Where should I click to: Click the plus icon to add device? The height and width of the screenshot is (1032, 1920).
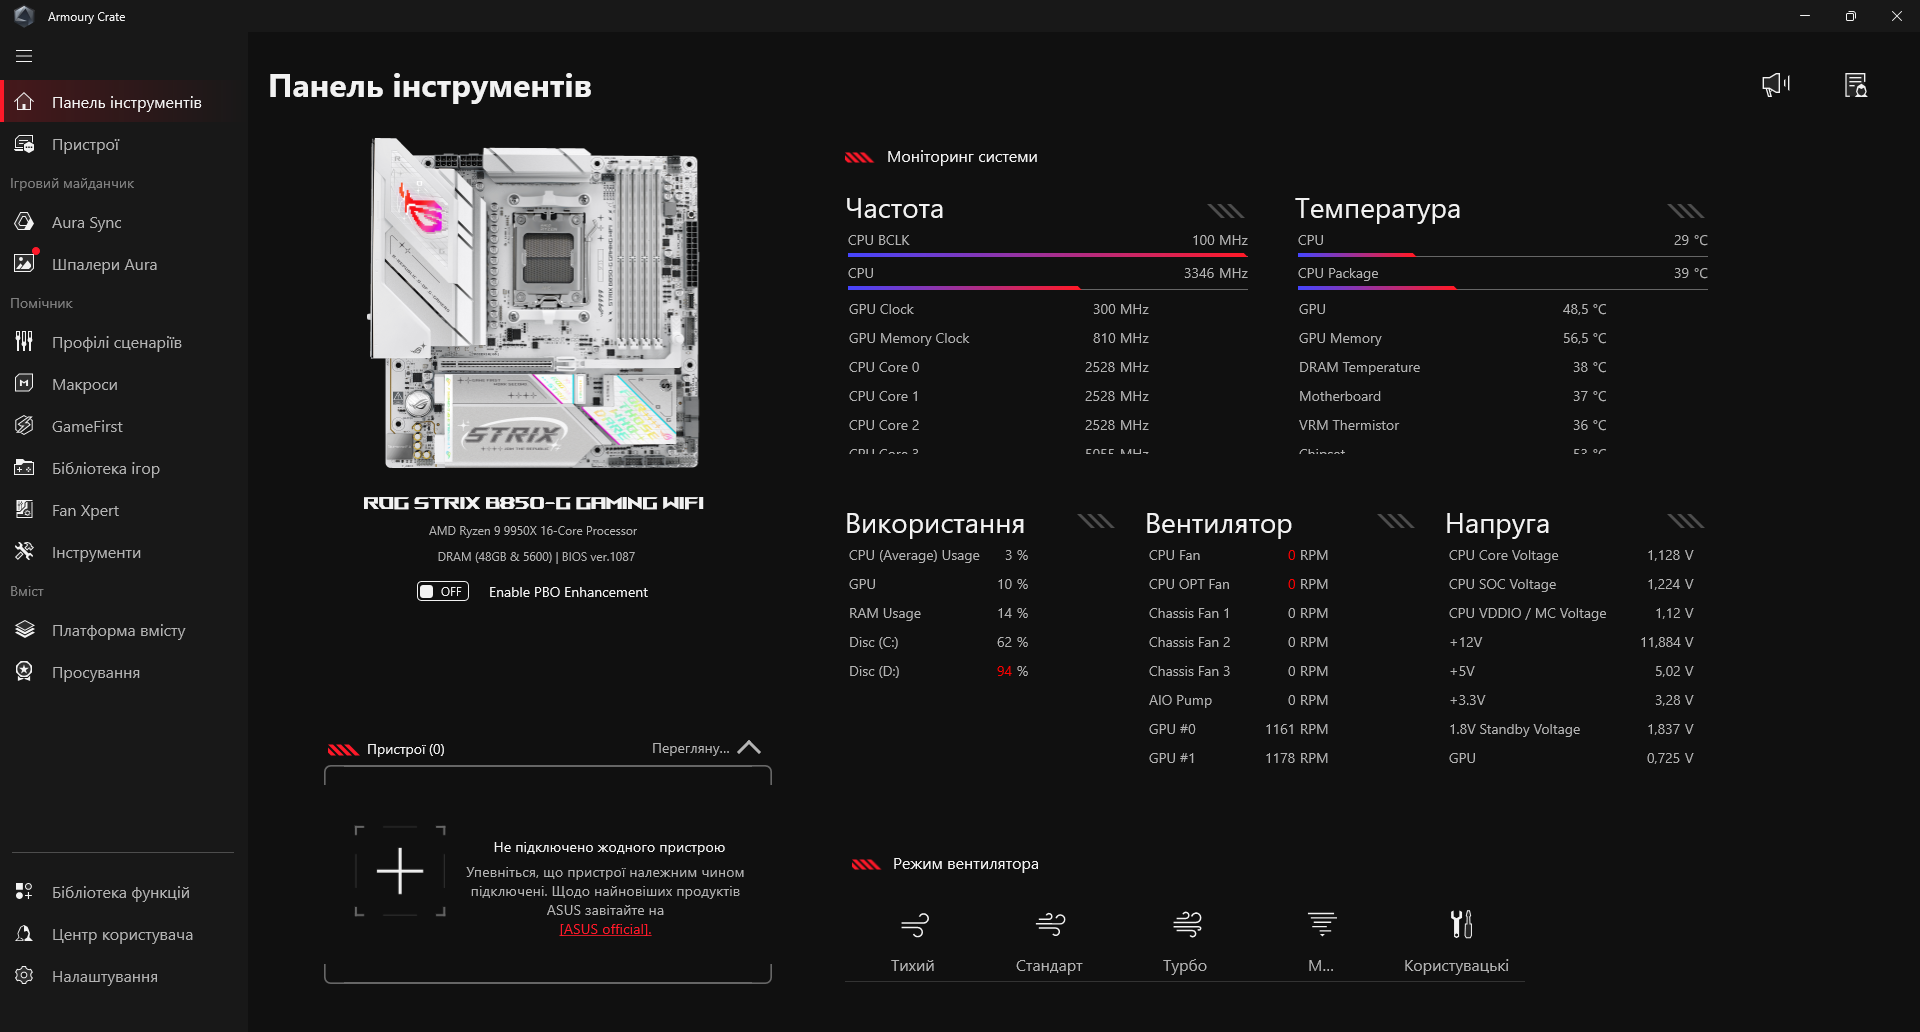[x=400, y=871]
